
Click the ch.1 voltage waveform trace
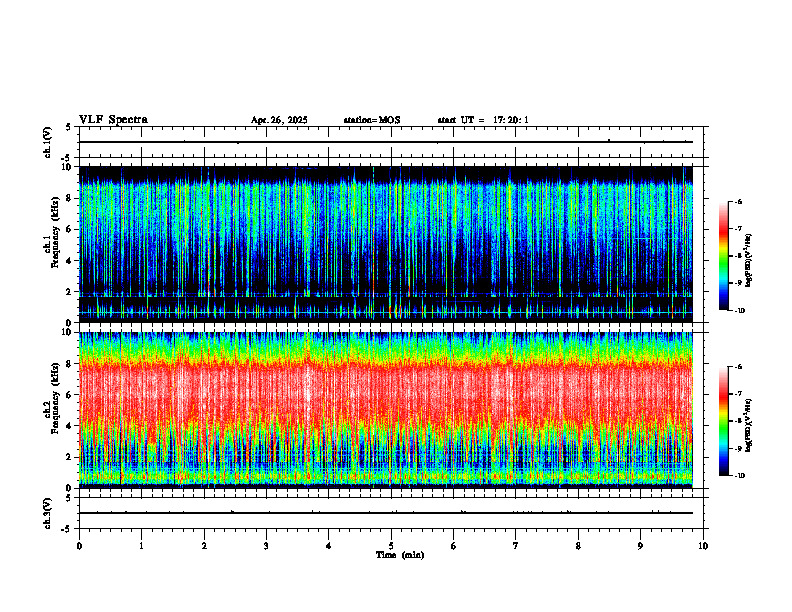click(386, 142)
